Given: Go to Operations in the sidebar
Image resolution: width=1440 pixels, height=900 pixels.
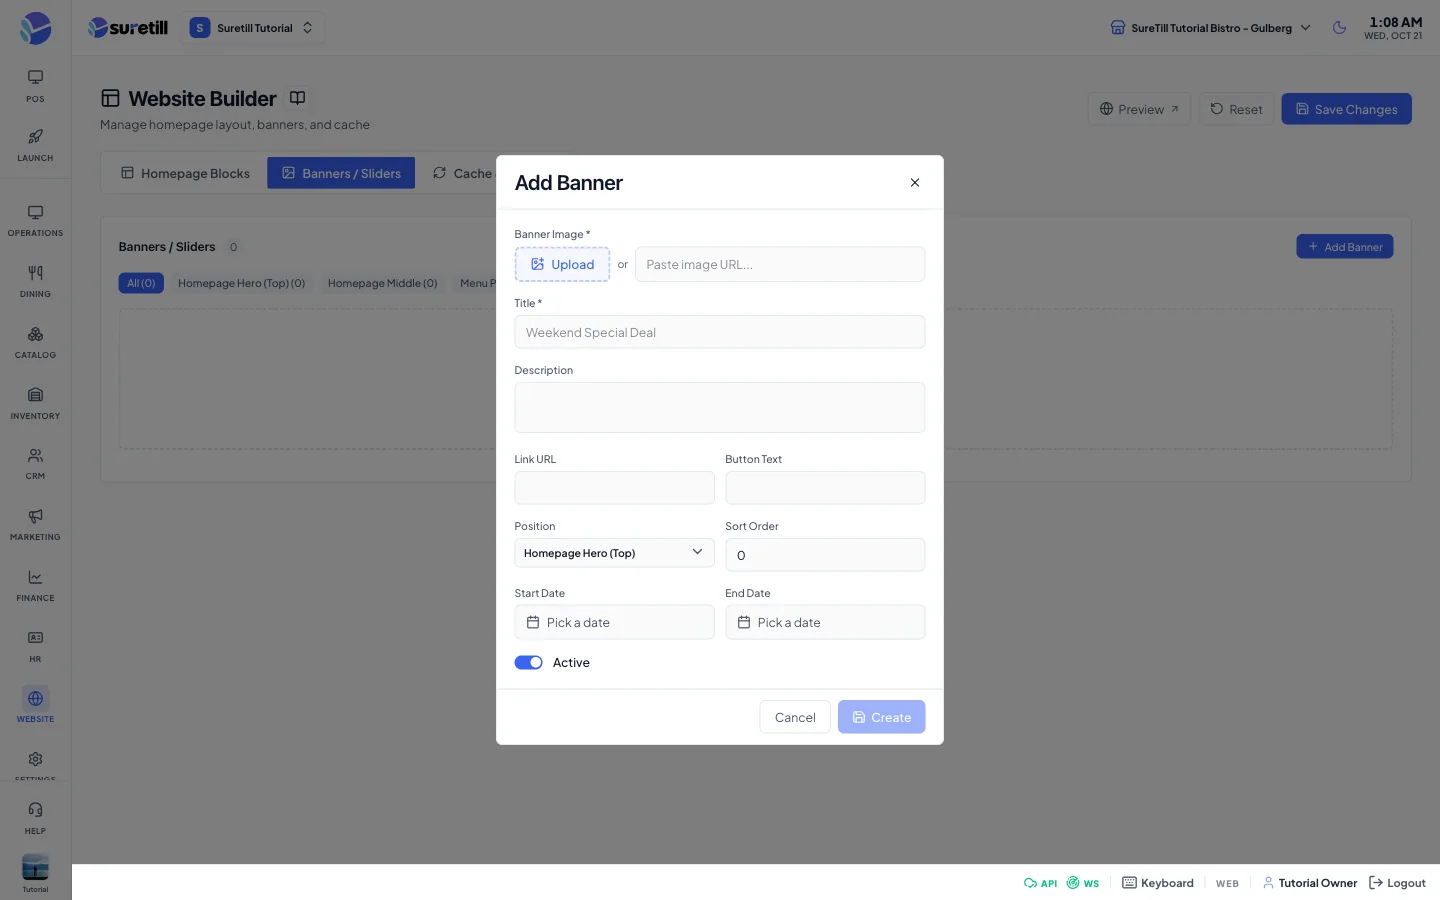Looking at the screenshot, I should (35, 221).
